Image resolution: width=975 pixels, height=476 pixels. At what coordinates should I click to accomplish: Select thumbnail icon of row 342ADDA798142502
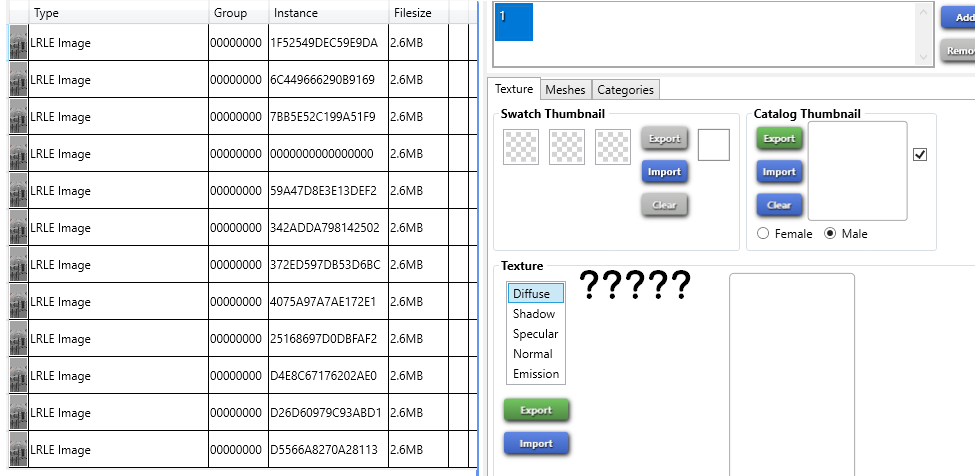coord(19,227)
